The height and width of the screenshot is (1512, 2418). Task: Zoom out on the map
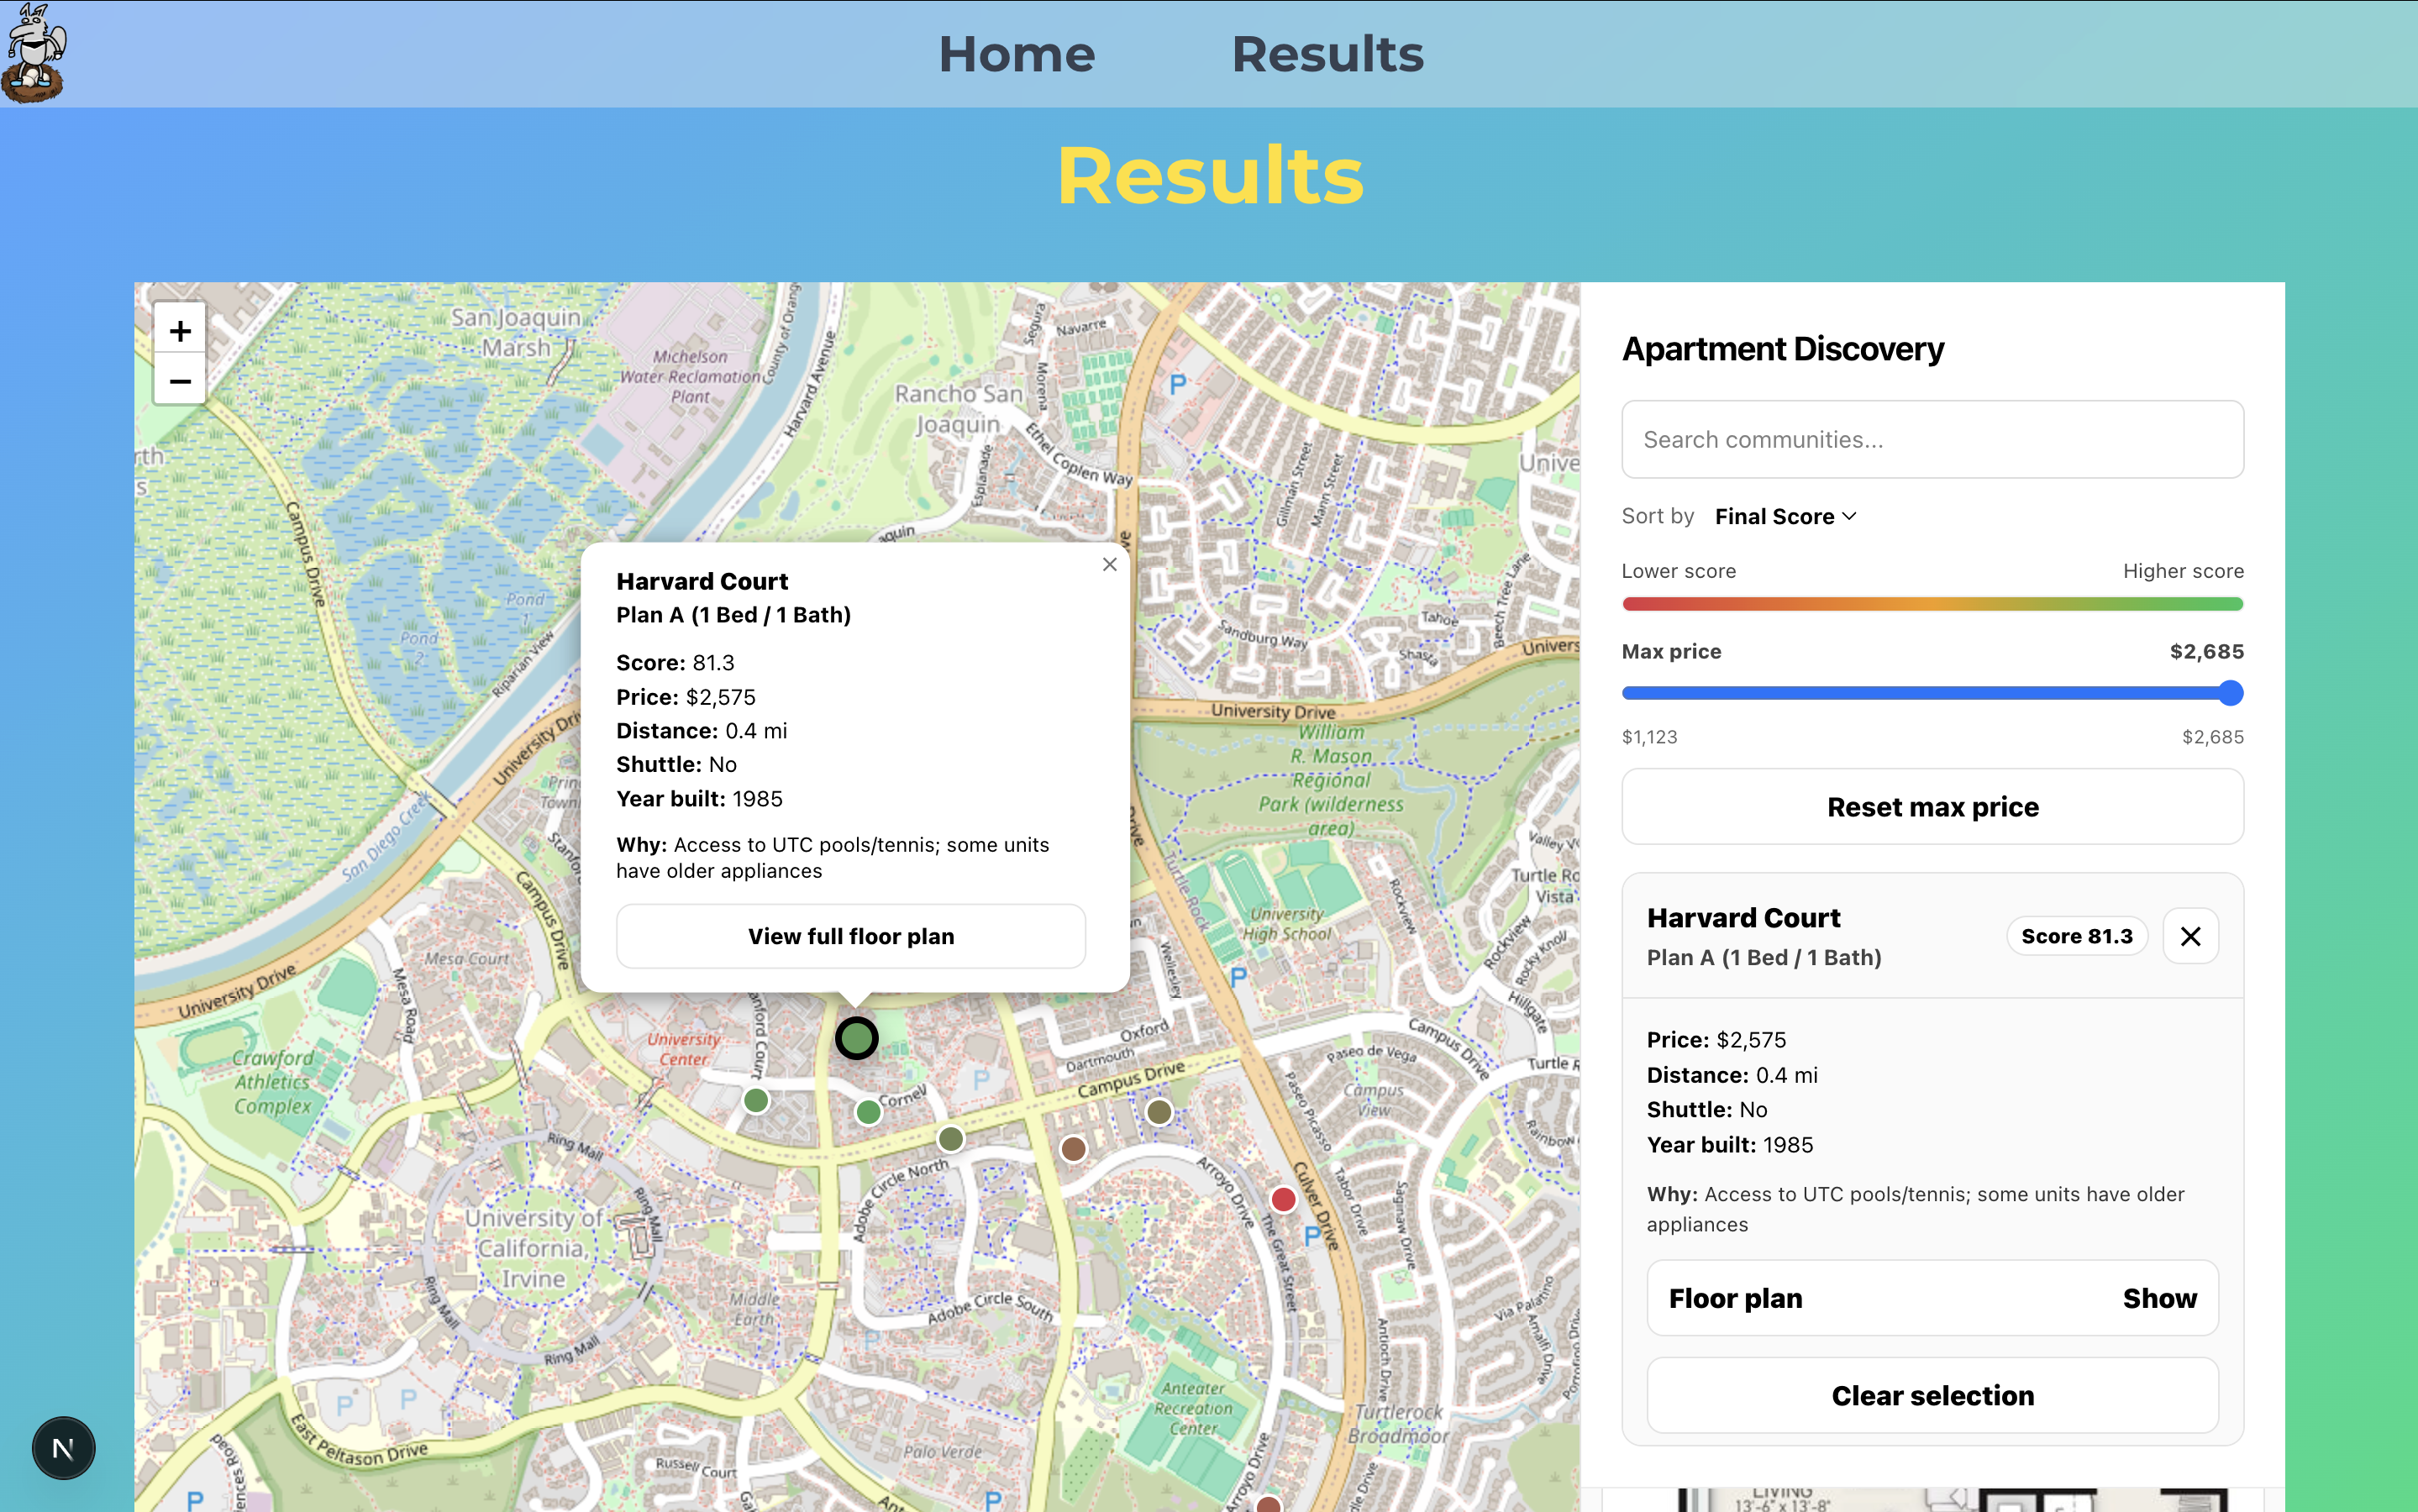click(x=180, y=381)
